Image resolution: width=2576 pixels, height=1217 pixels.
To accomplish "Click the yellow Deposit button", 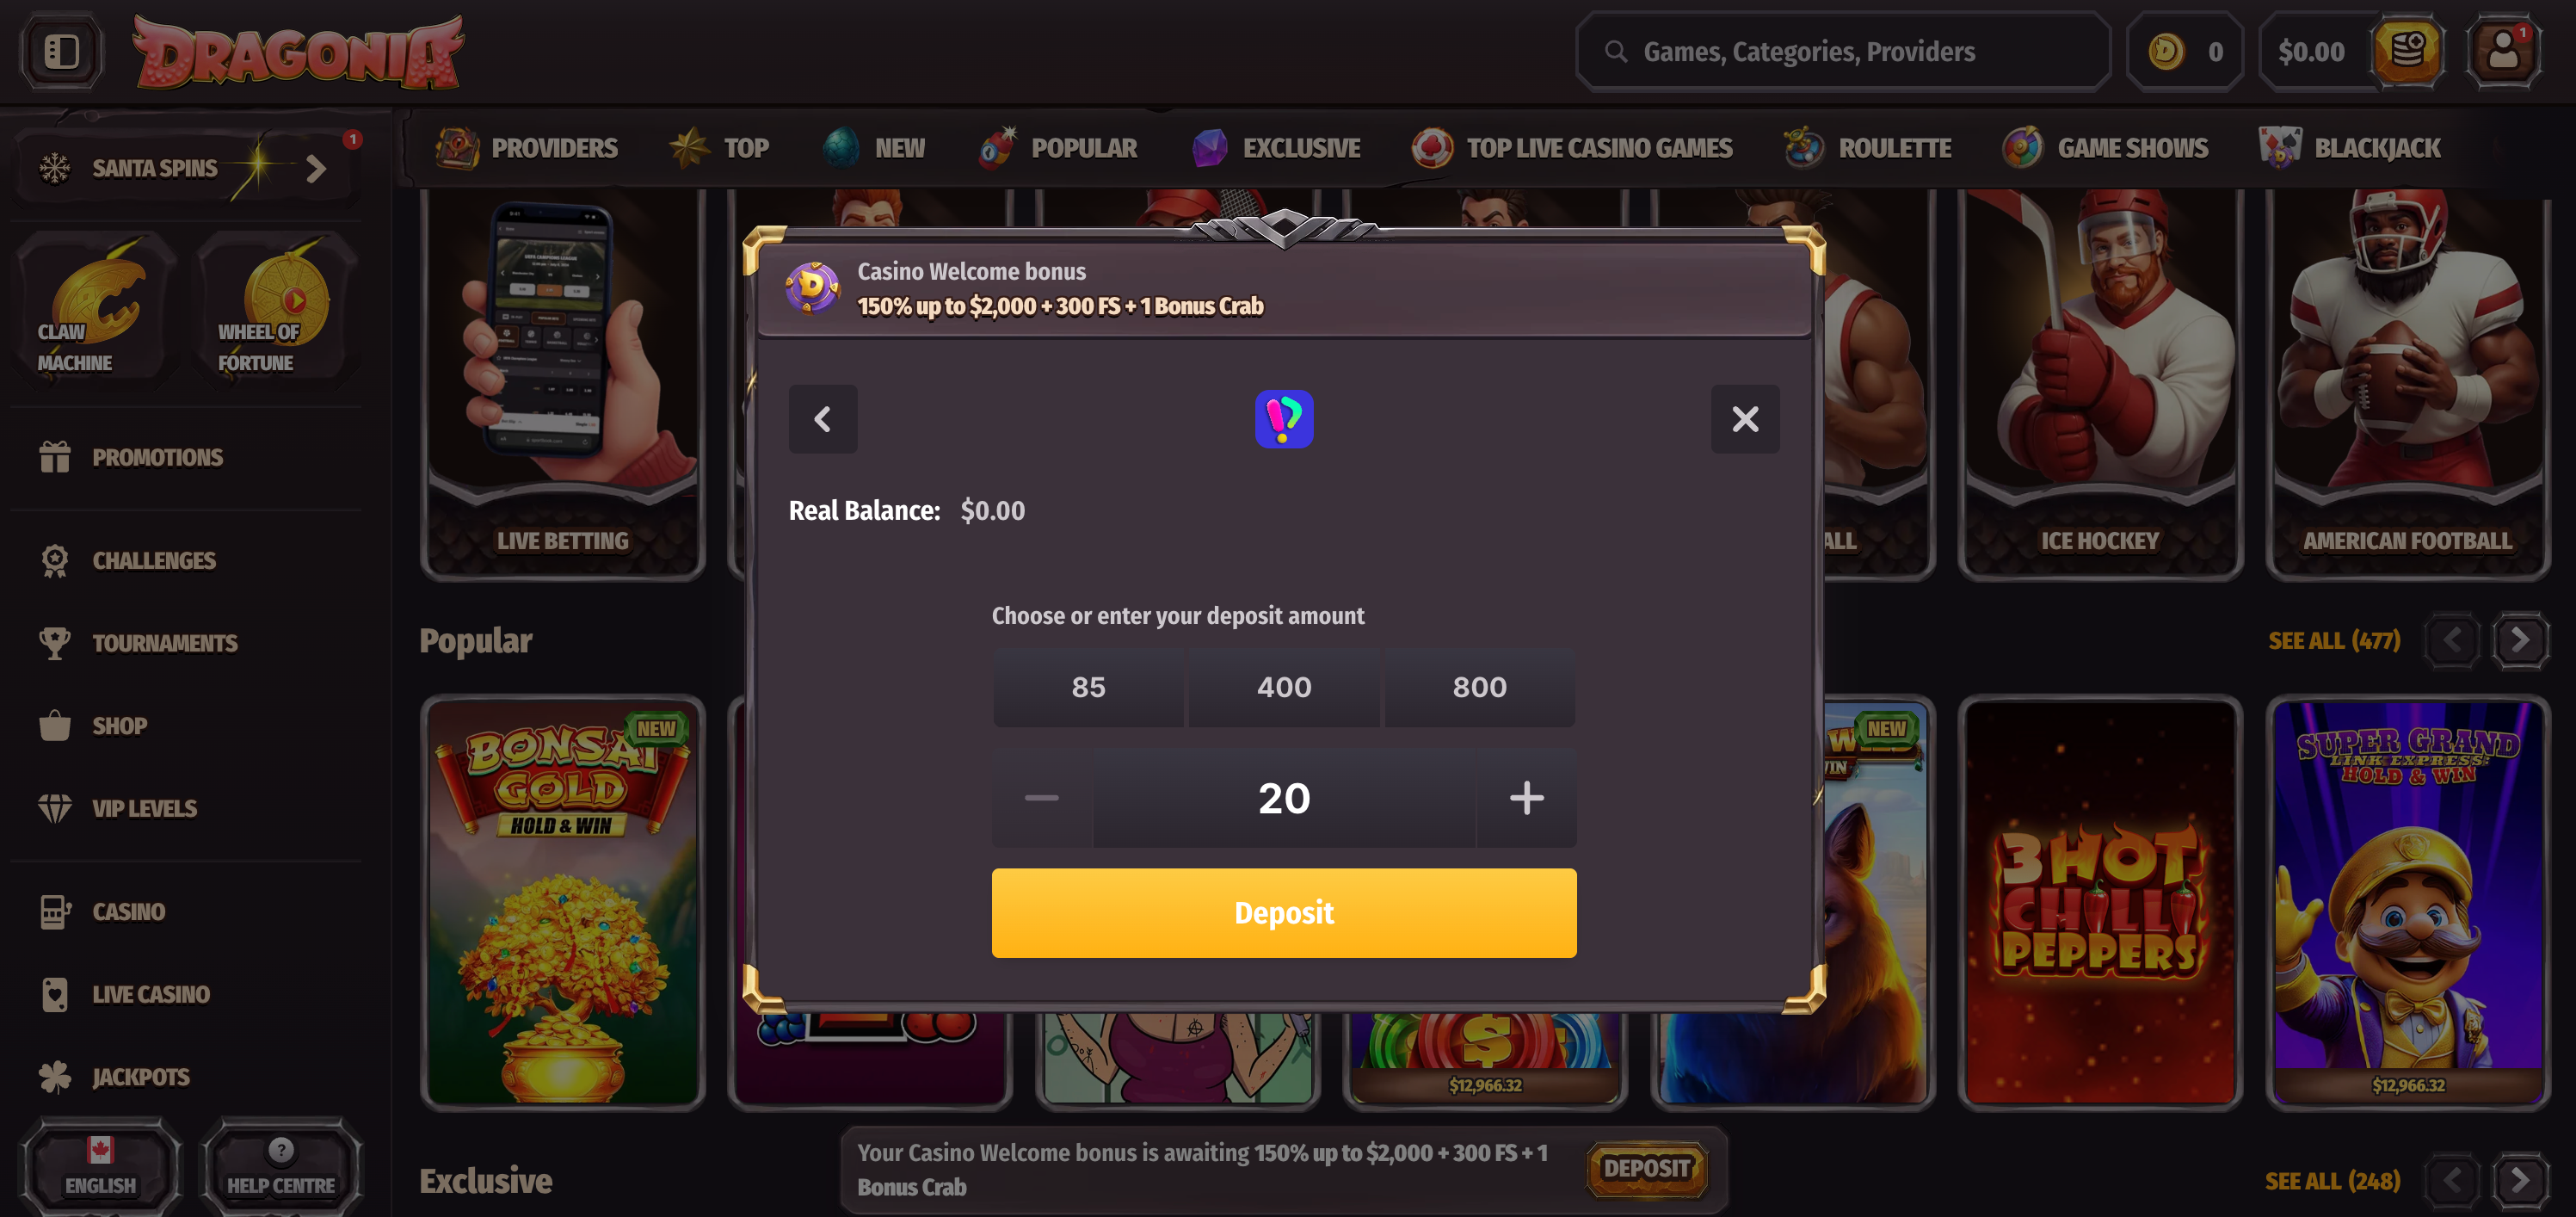I will tap(1284, 913).
